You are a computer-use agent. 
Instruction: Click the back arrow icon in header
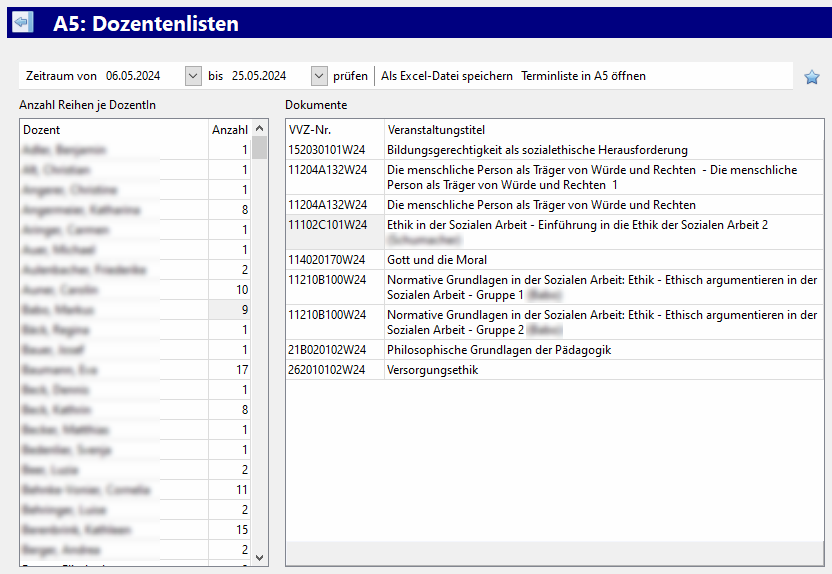tap(22, 22)
